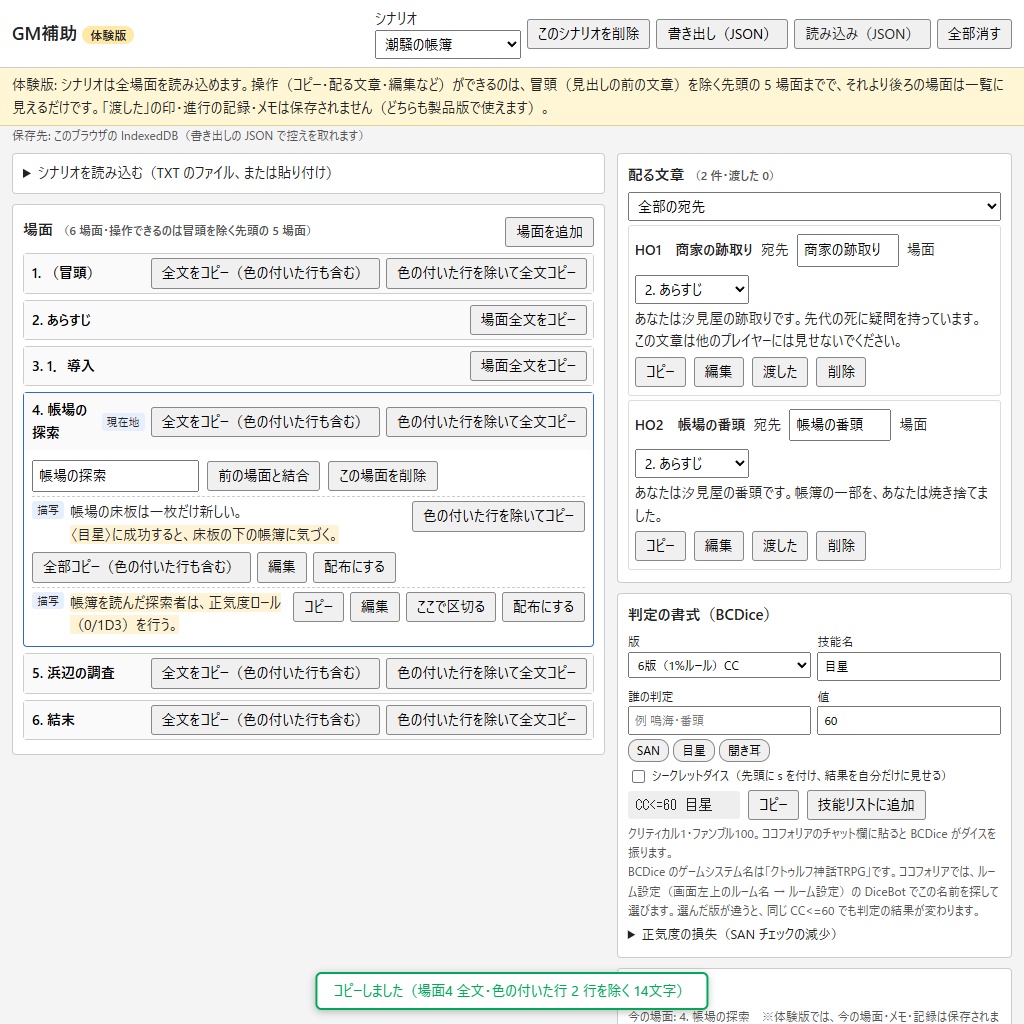
Task: Click 編集 for HO1 商家の跡取り
Action: (718, 372)
